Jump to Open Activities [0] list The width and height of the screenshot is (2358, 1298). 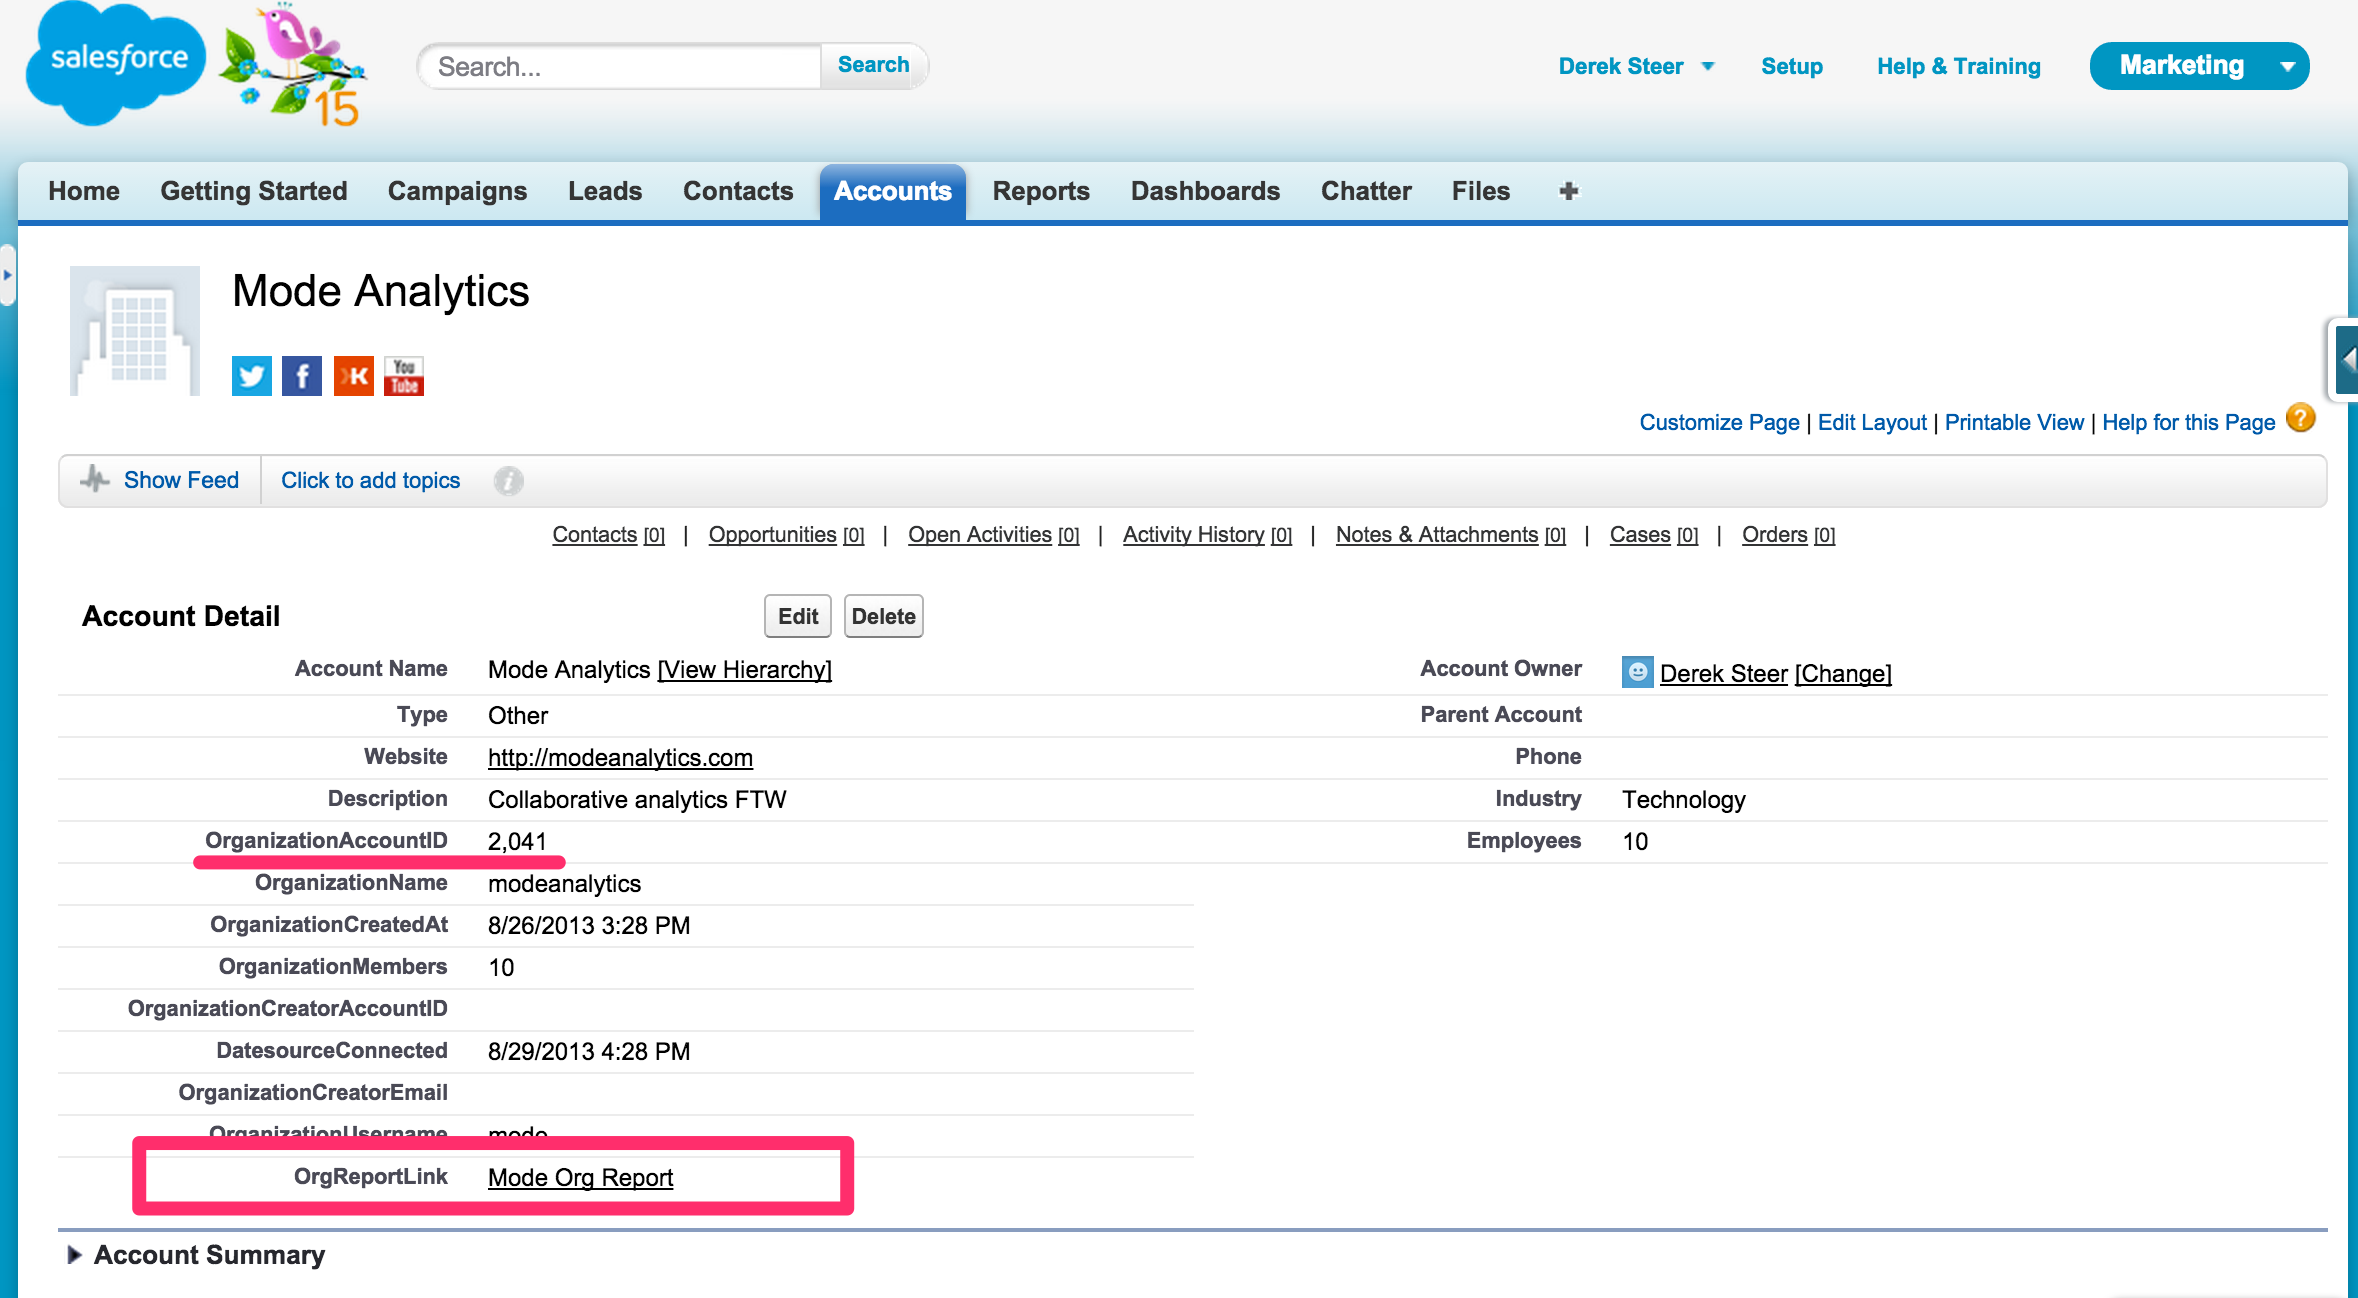(993, 535)
